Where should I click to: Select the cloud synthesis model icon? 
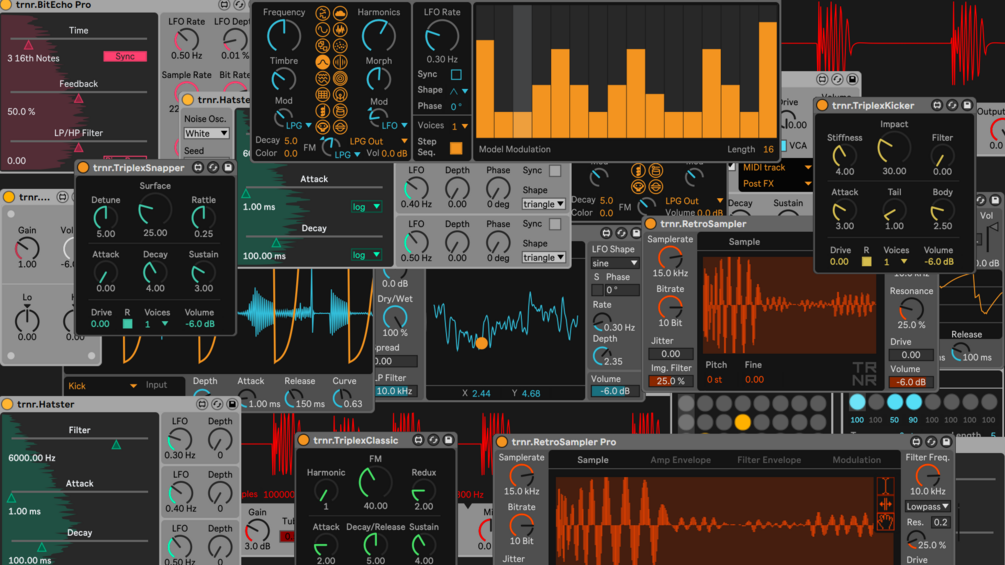[340, 13]
